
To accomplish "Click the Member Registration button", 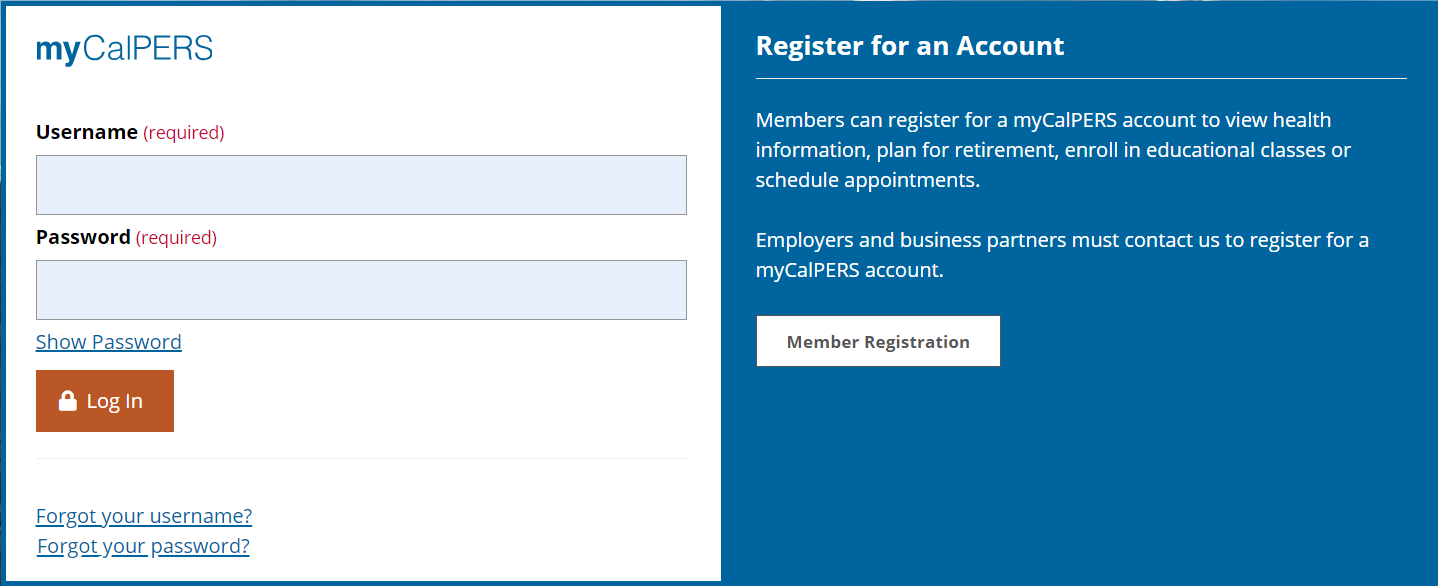I will 878,342.
